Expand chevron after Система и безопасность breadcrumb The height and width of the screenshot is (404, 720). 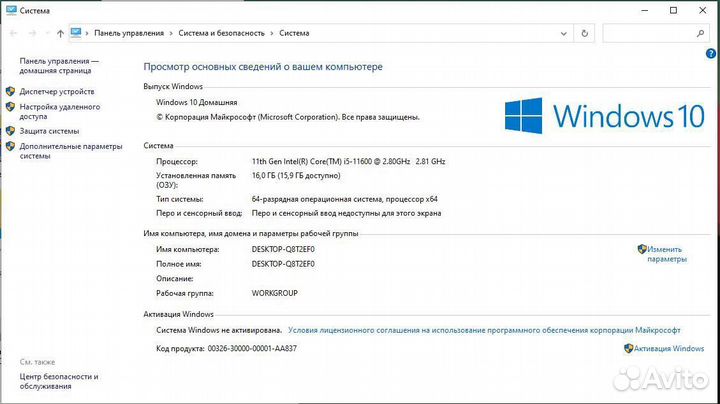[x=272, y=33]
